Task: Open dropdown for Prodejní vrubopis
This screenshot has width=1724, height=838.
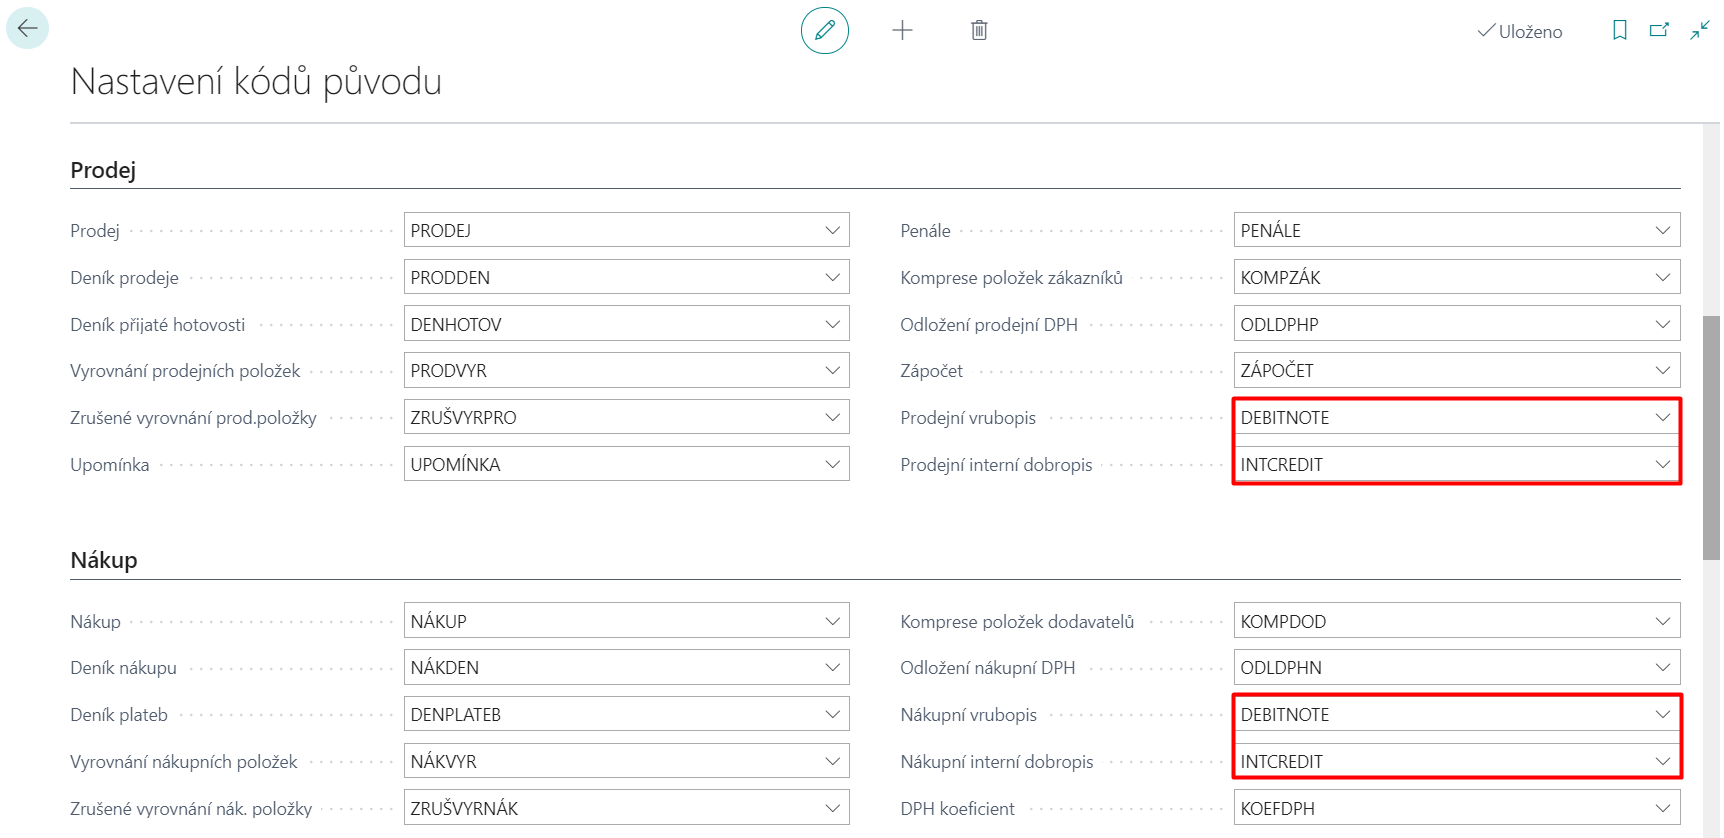Action: 1662,417
